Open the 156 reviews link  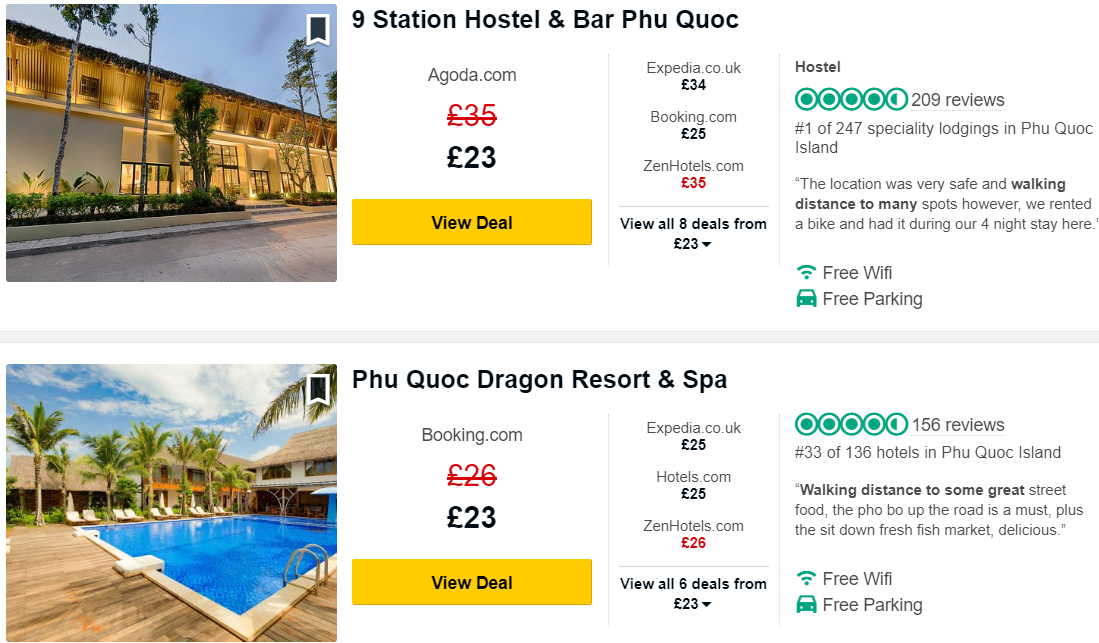[957, 425]
